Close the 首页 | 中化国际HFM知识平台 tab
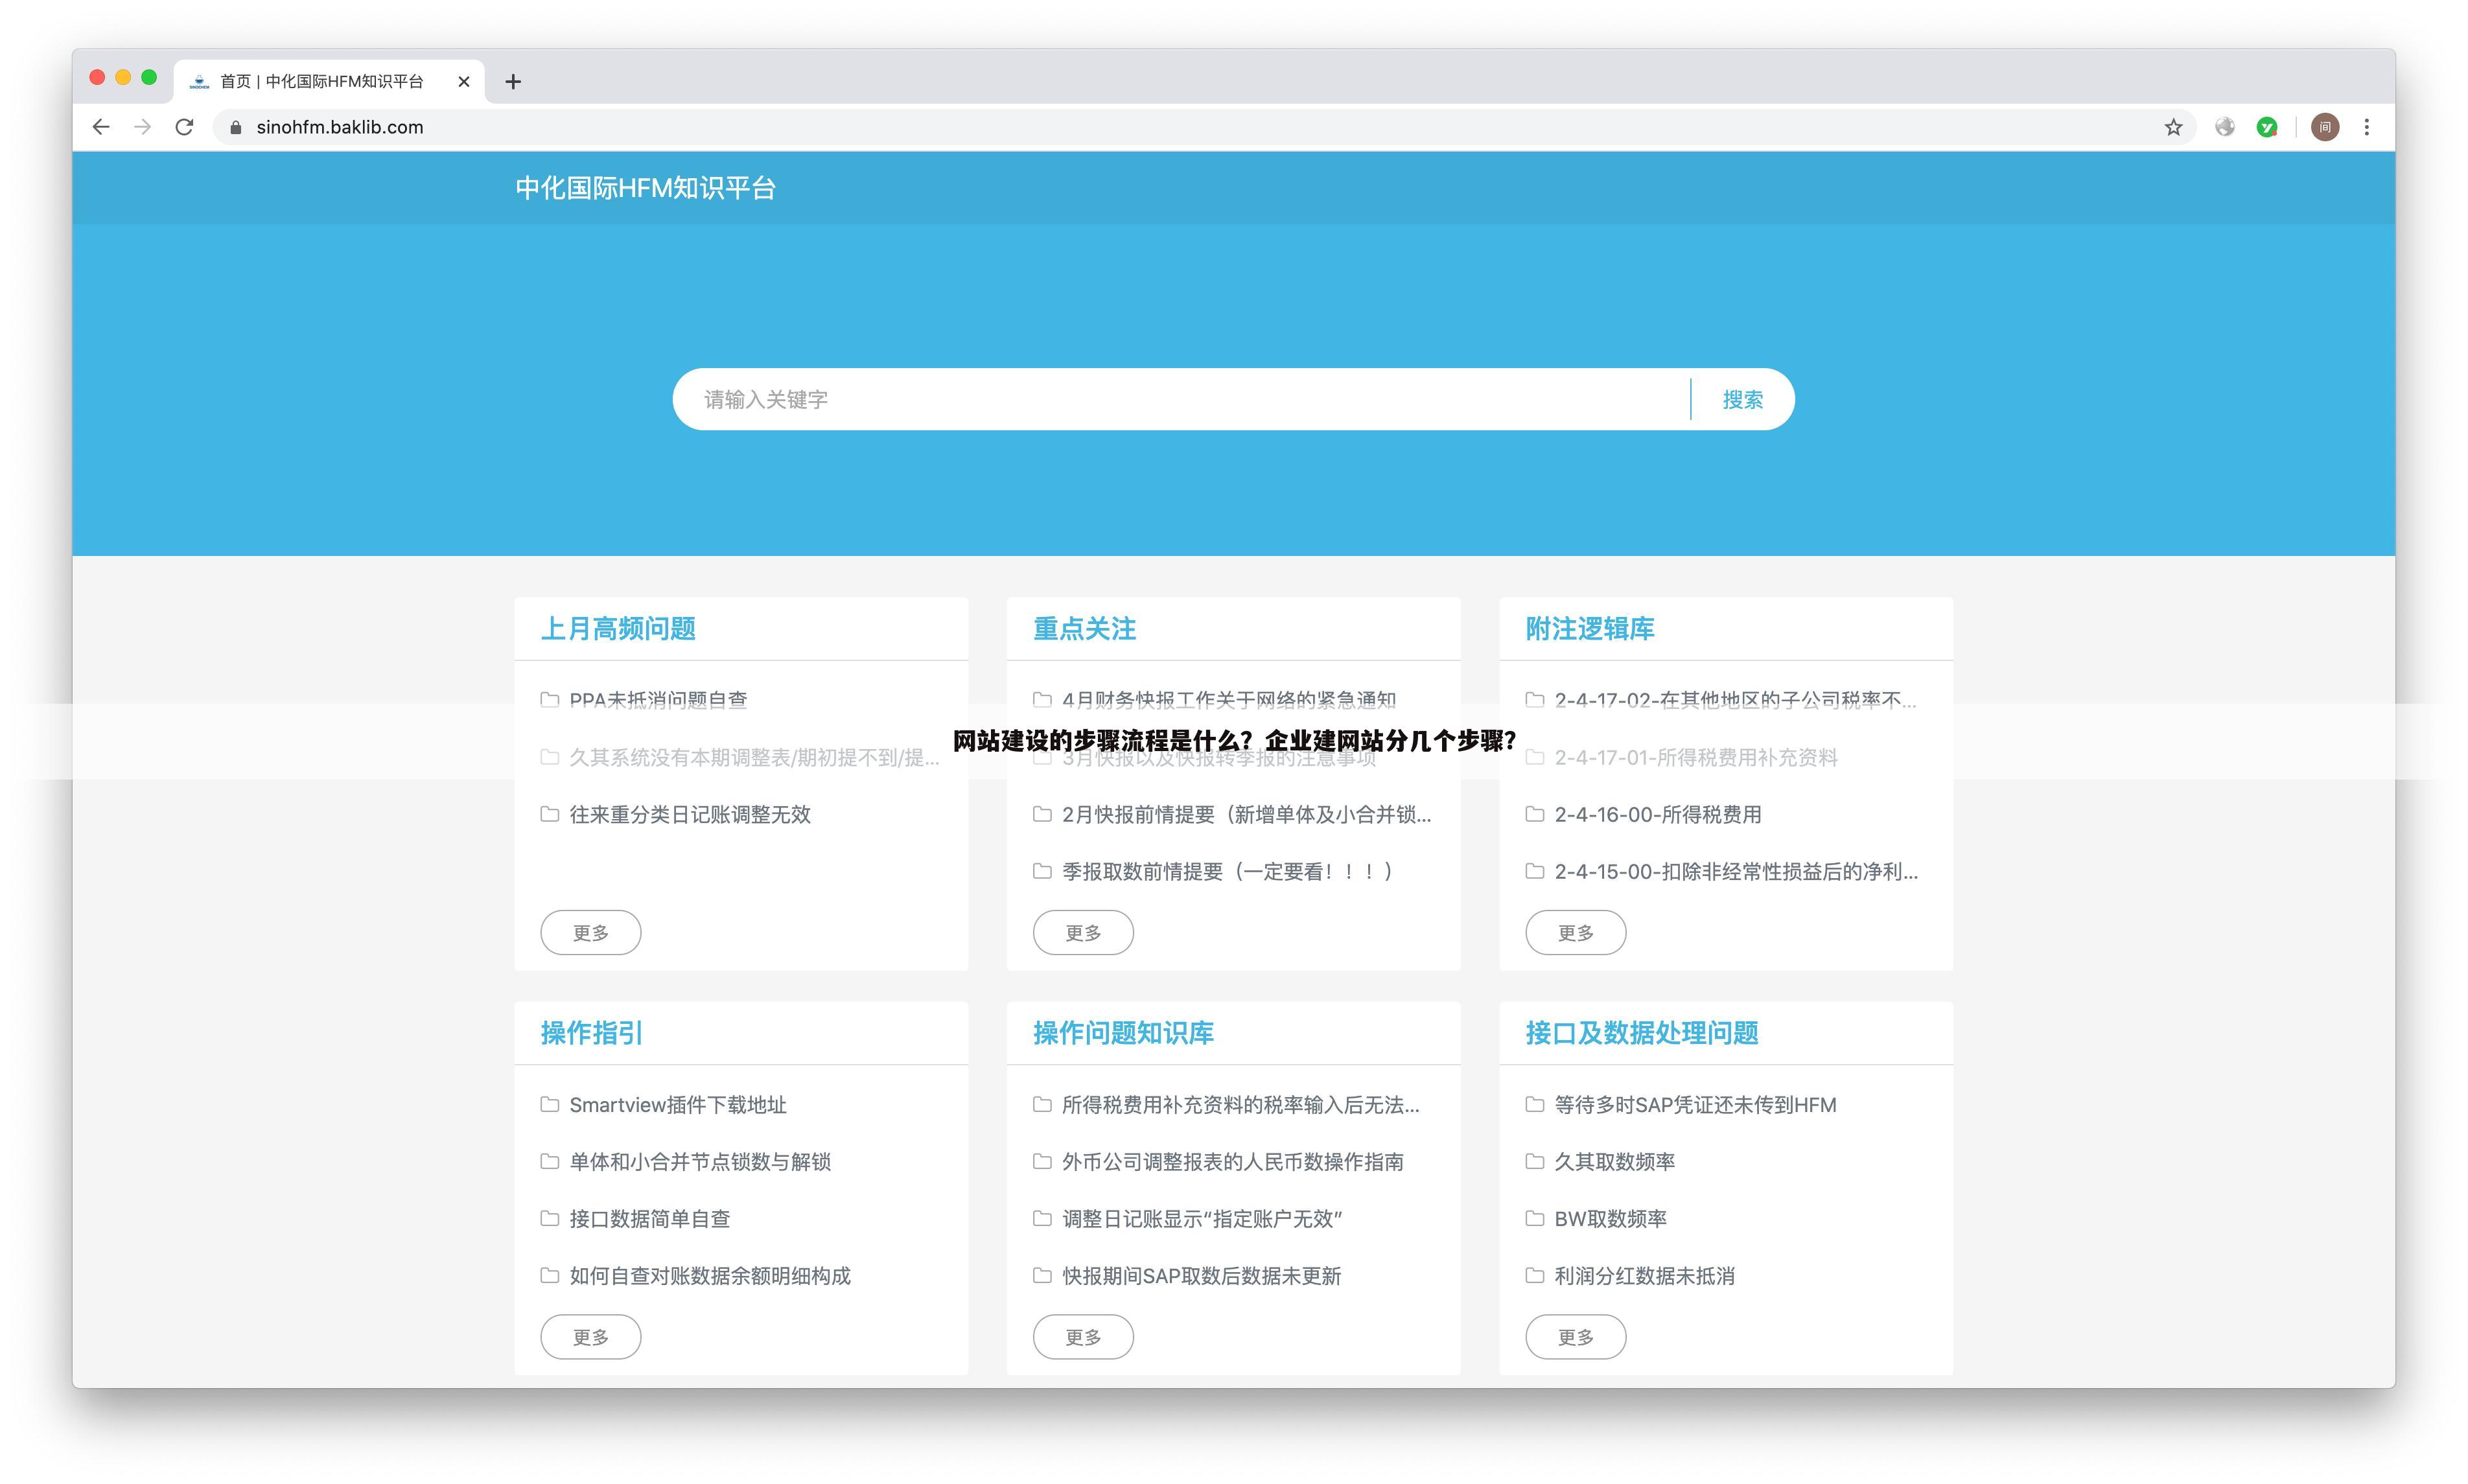2468x1484 pixels. tap(463, 81)
